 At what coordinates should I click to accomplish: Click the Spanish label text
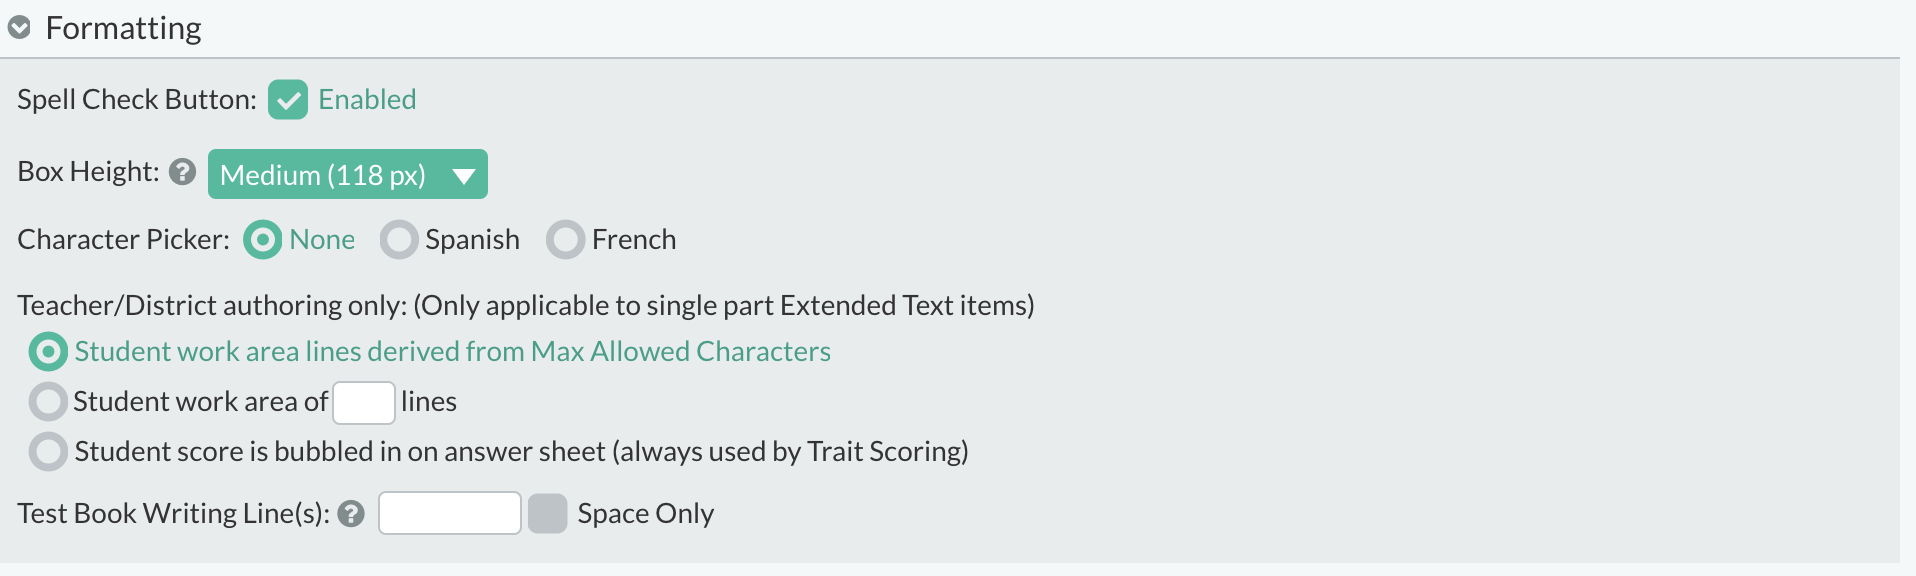(x=473, y=240)
